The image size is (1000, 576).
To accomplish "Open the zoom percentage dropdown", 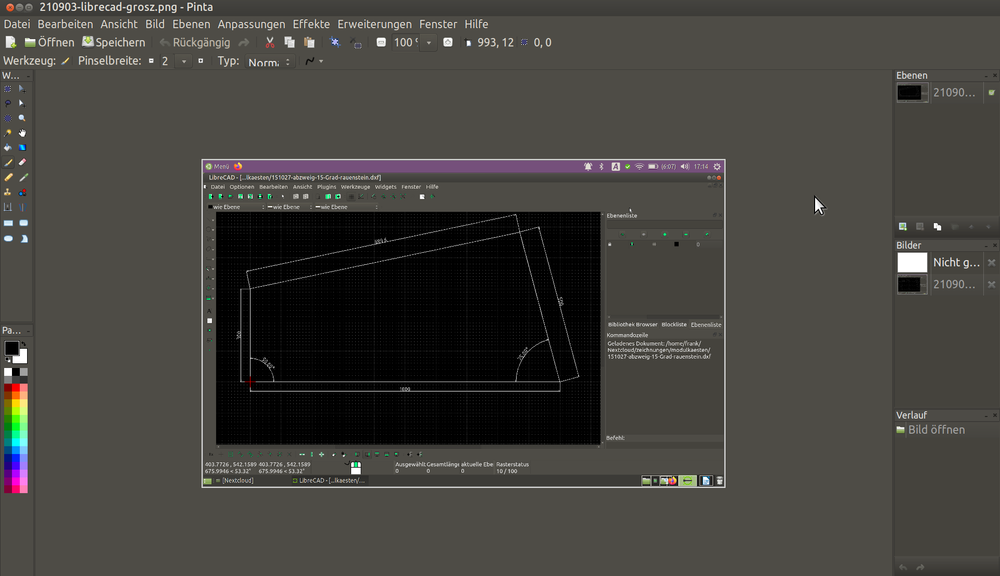I will [429, 43].
